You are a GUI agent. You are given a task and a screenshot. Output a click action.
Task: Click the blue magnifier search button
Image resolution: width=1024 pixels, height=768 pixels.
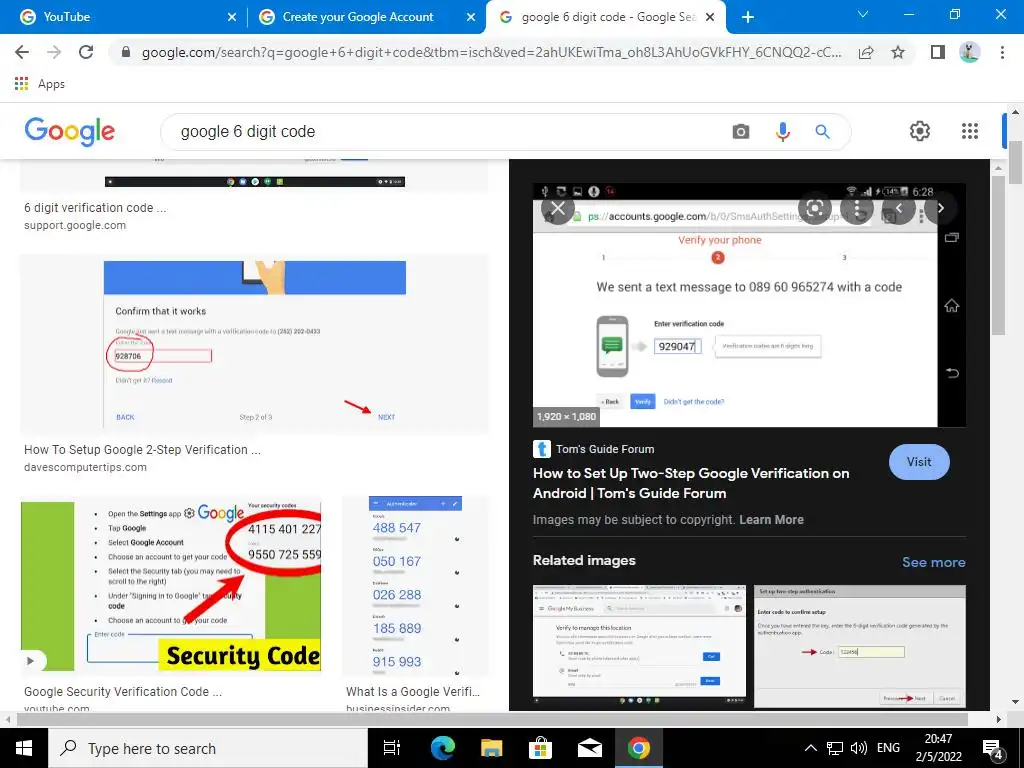822,132
